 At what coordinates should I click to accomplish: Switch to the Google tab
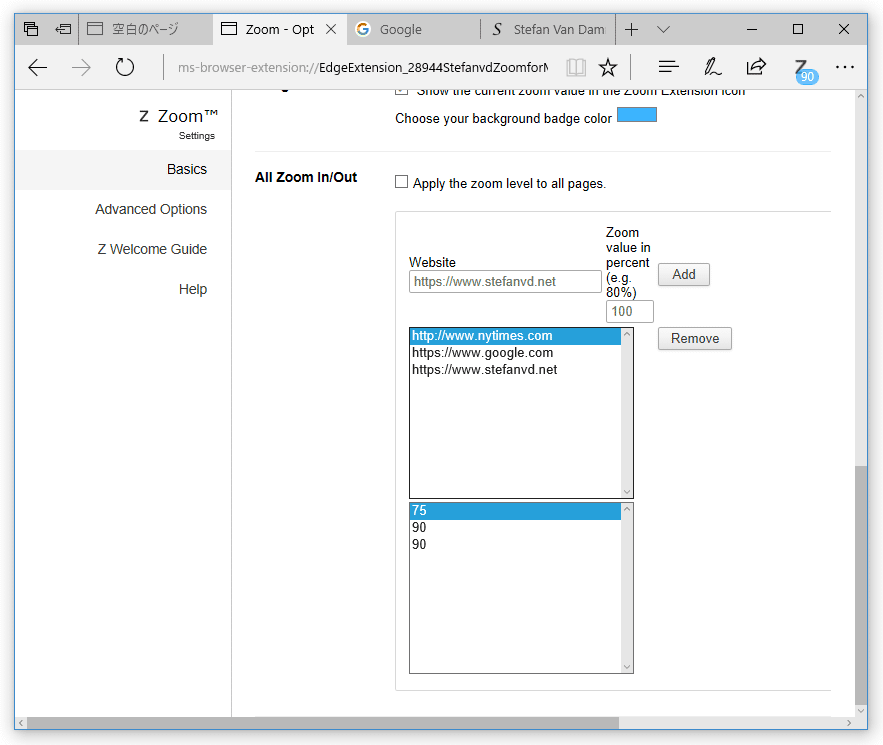point(414,29)
